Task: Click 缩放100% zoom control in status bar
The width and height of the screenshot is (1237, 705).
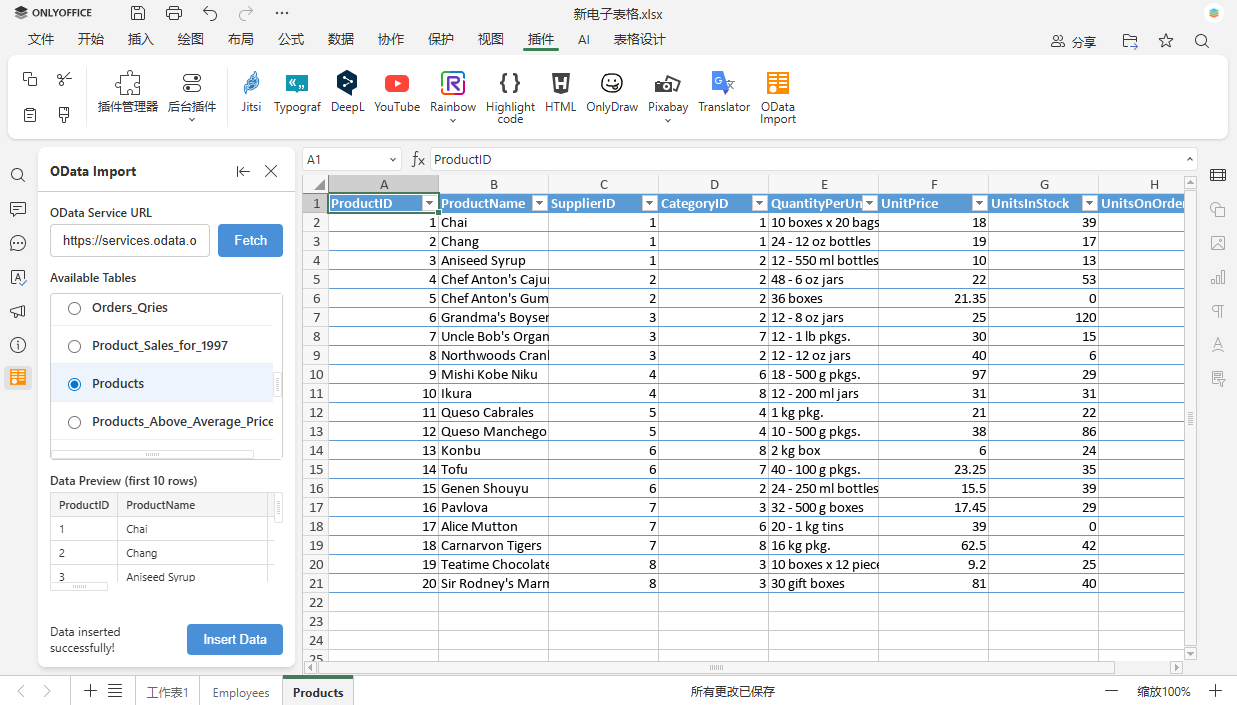Action: pos(1166,691)
